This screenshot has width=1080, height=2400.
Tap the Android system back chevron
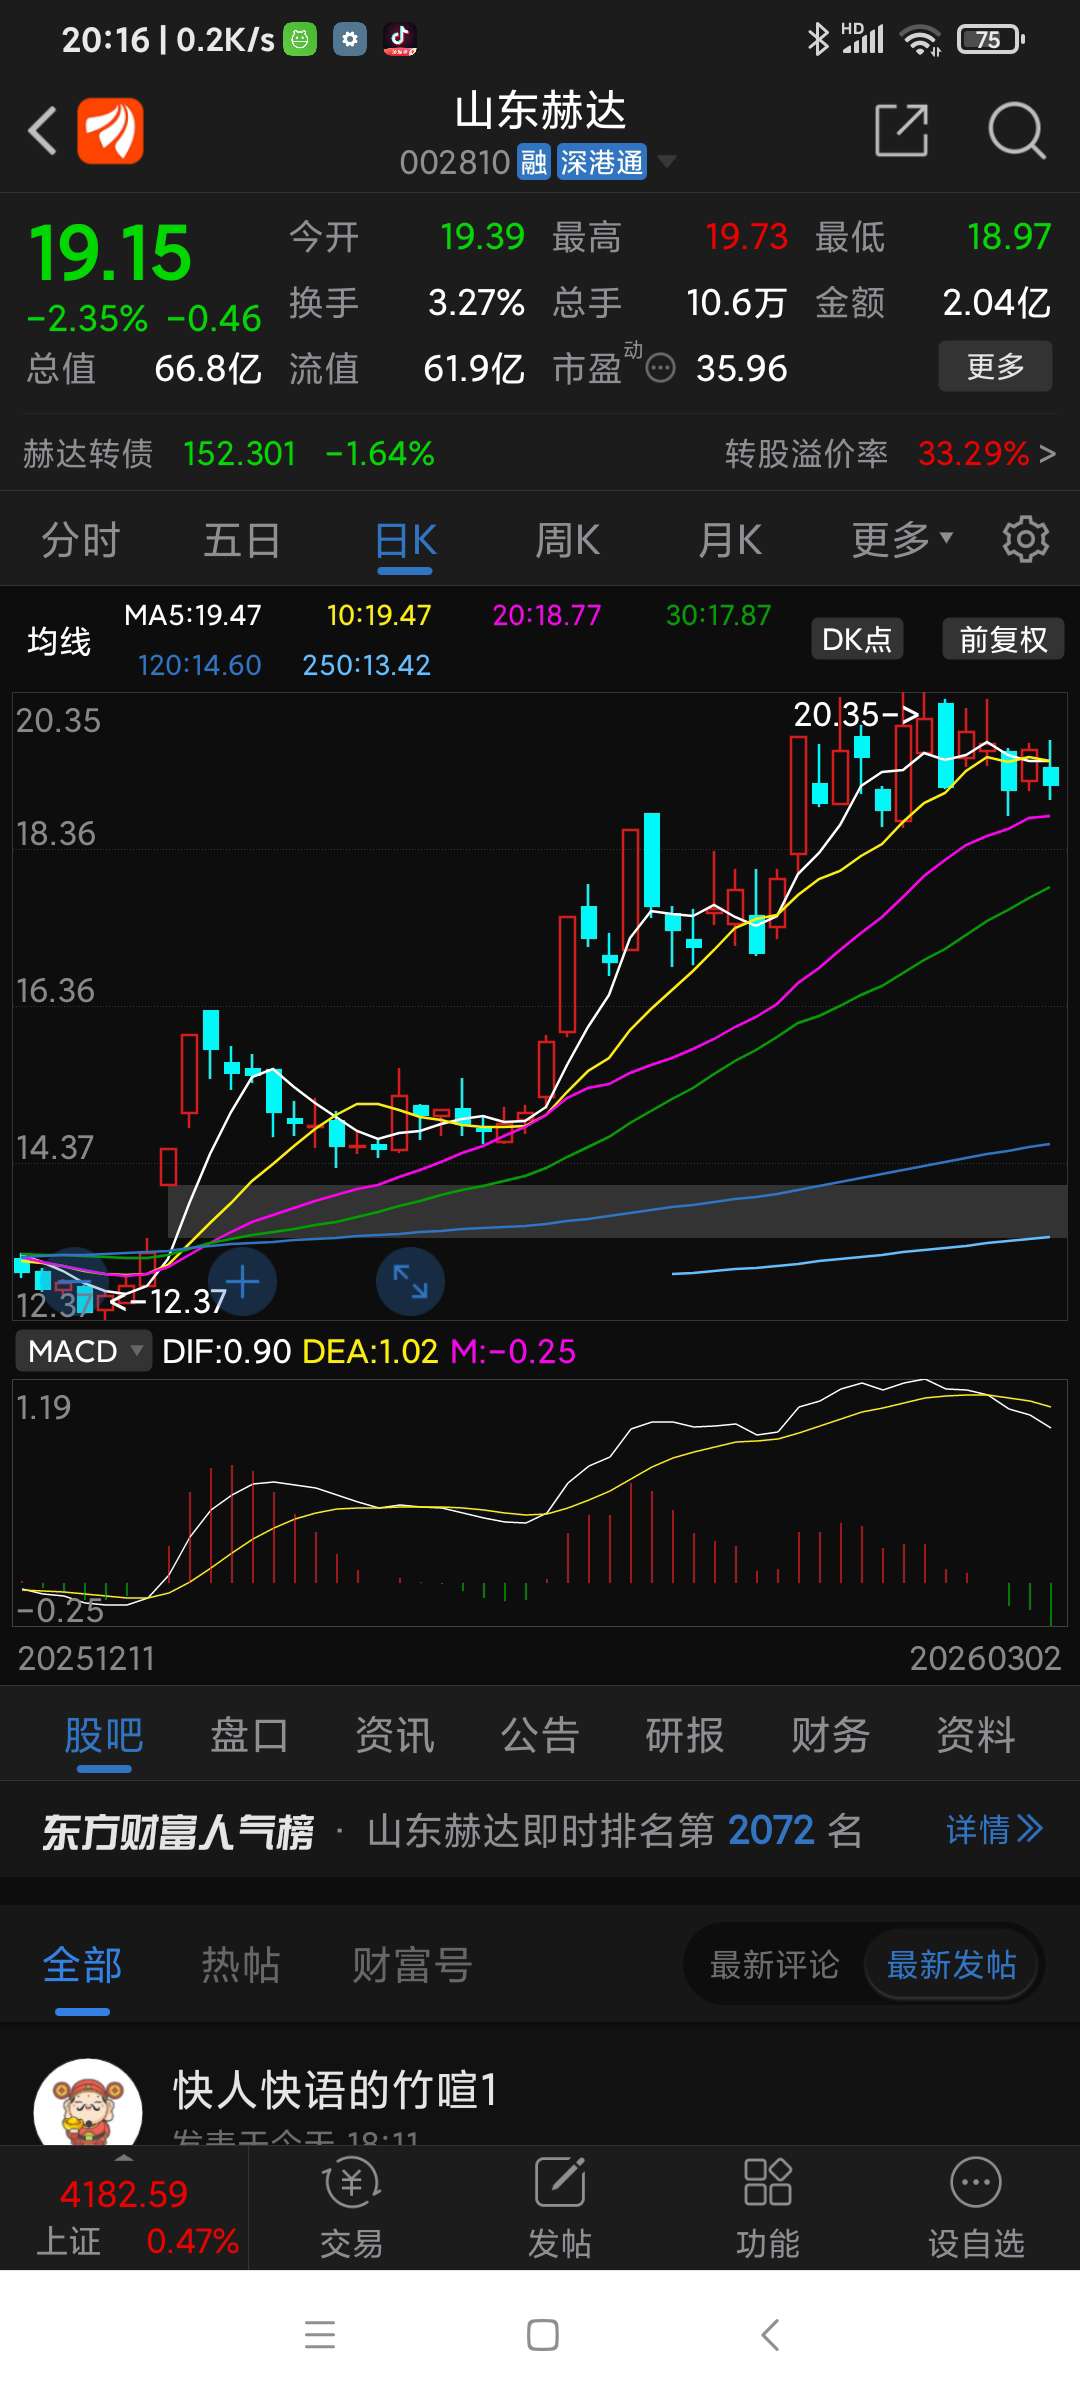(x=769, y=2335)
